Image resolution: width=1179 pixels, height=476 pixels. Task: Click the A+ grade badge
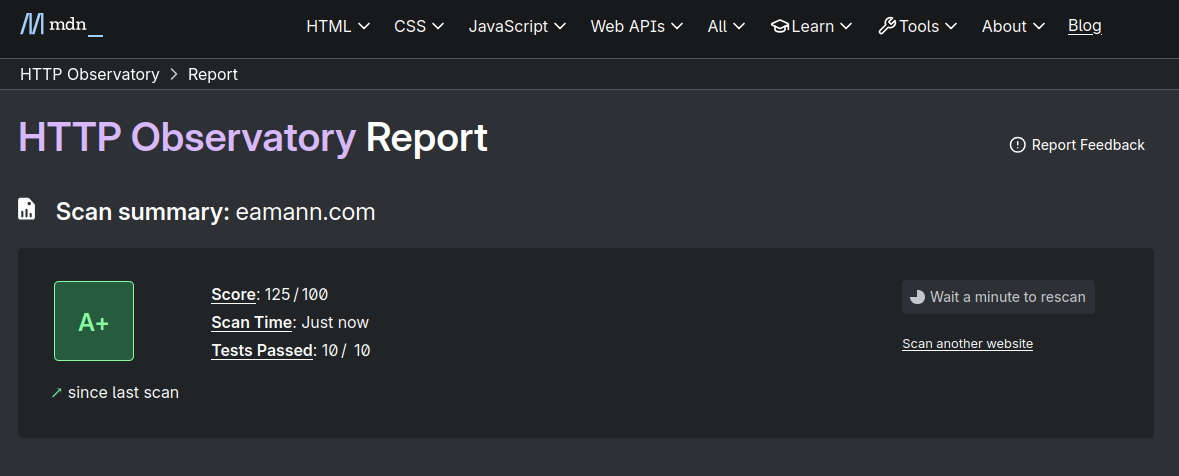pyautogui.click(x=94, y=321)
